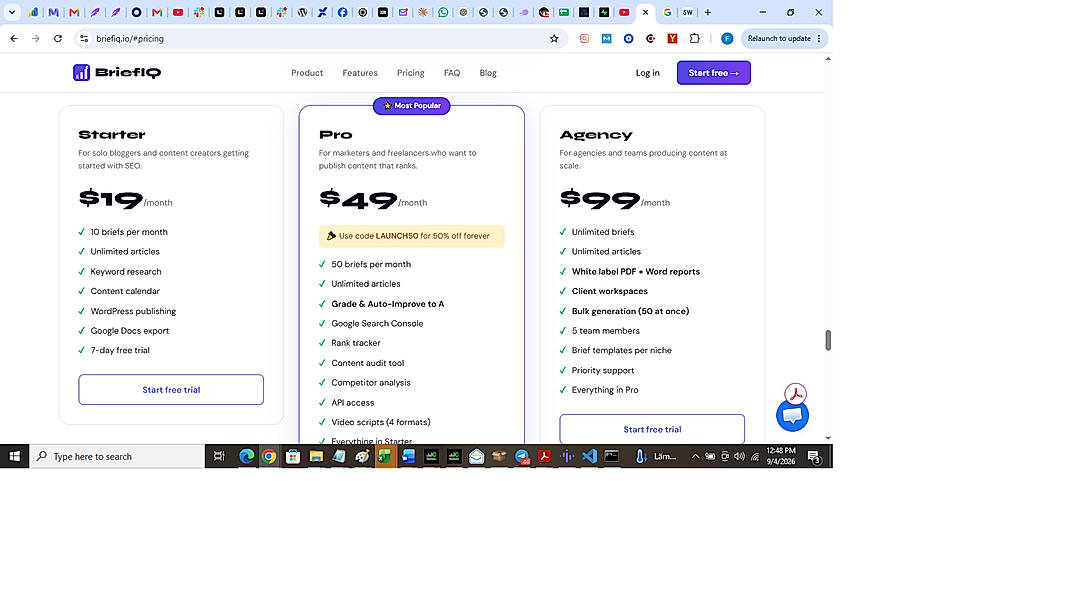The width and height of the screenshot is (1070, 602).
Task: Click the BriefIQ logo
Action: click(x=117, y=72)
